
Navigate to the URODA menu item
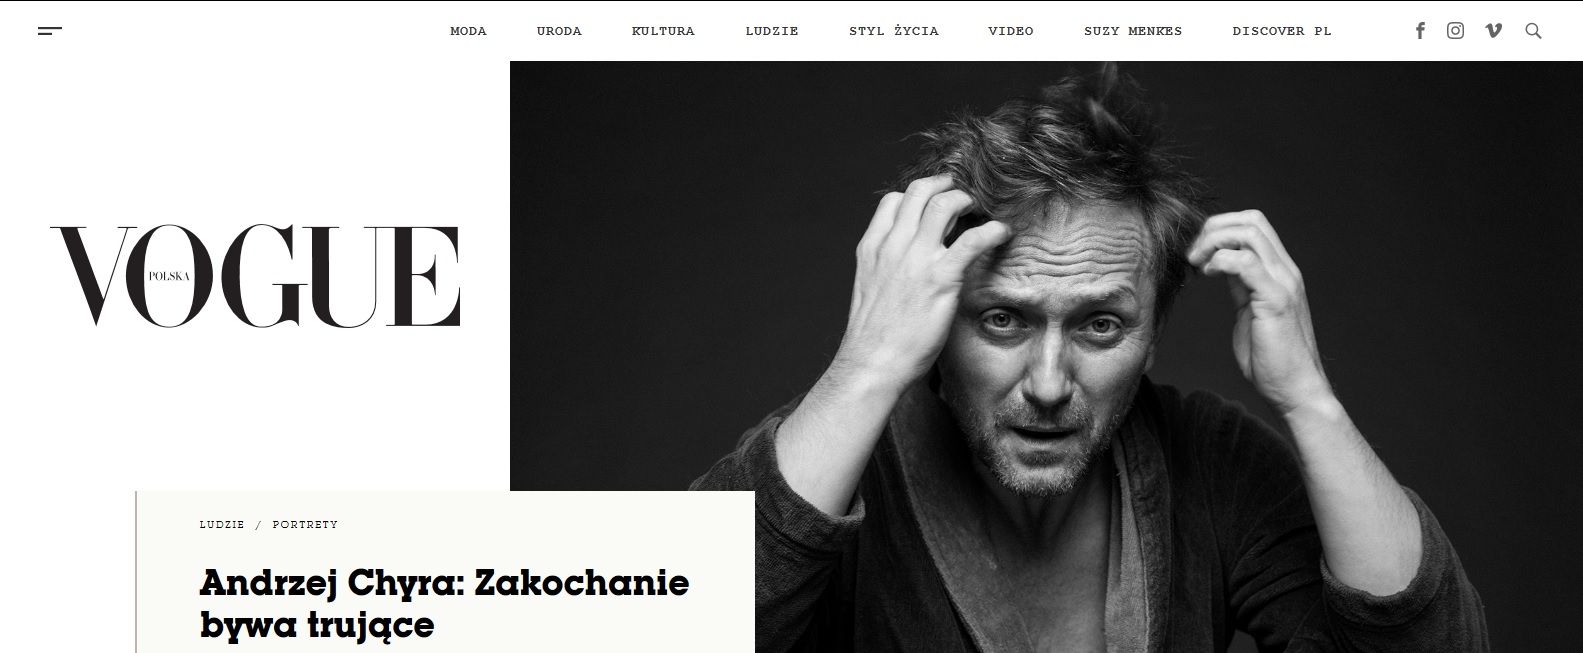click(559, 31)
